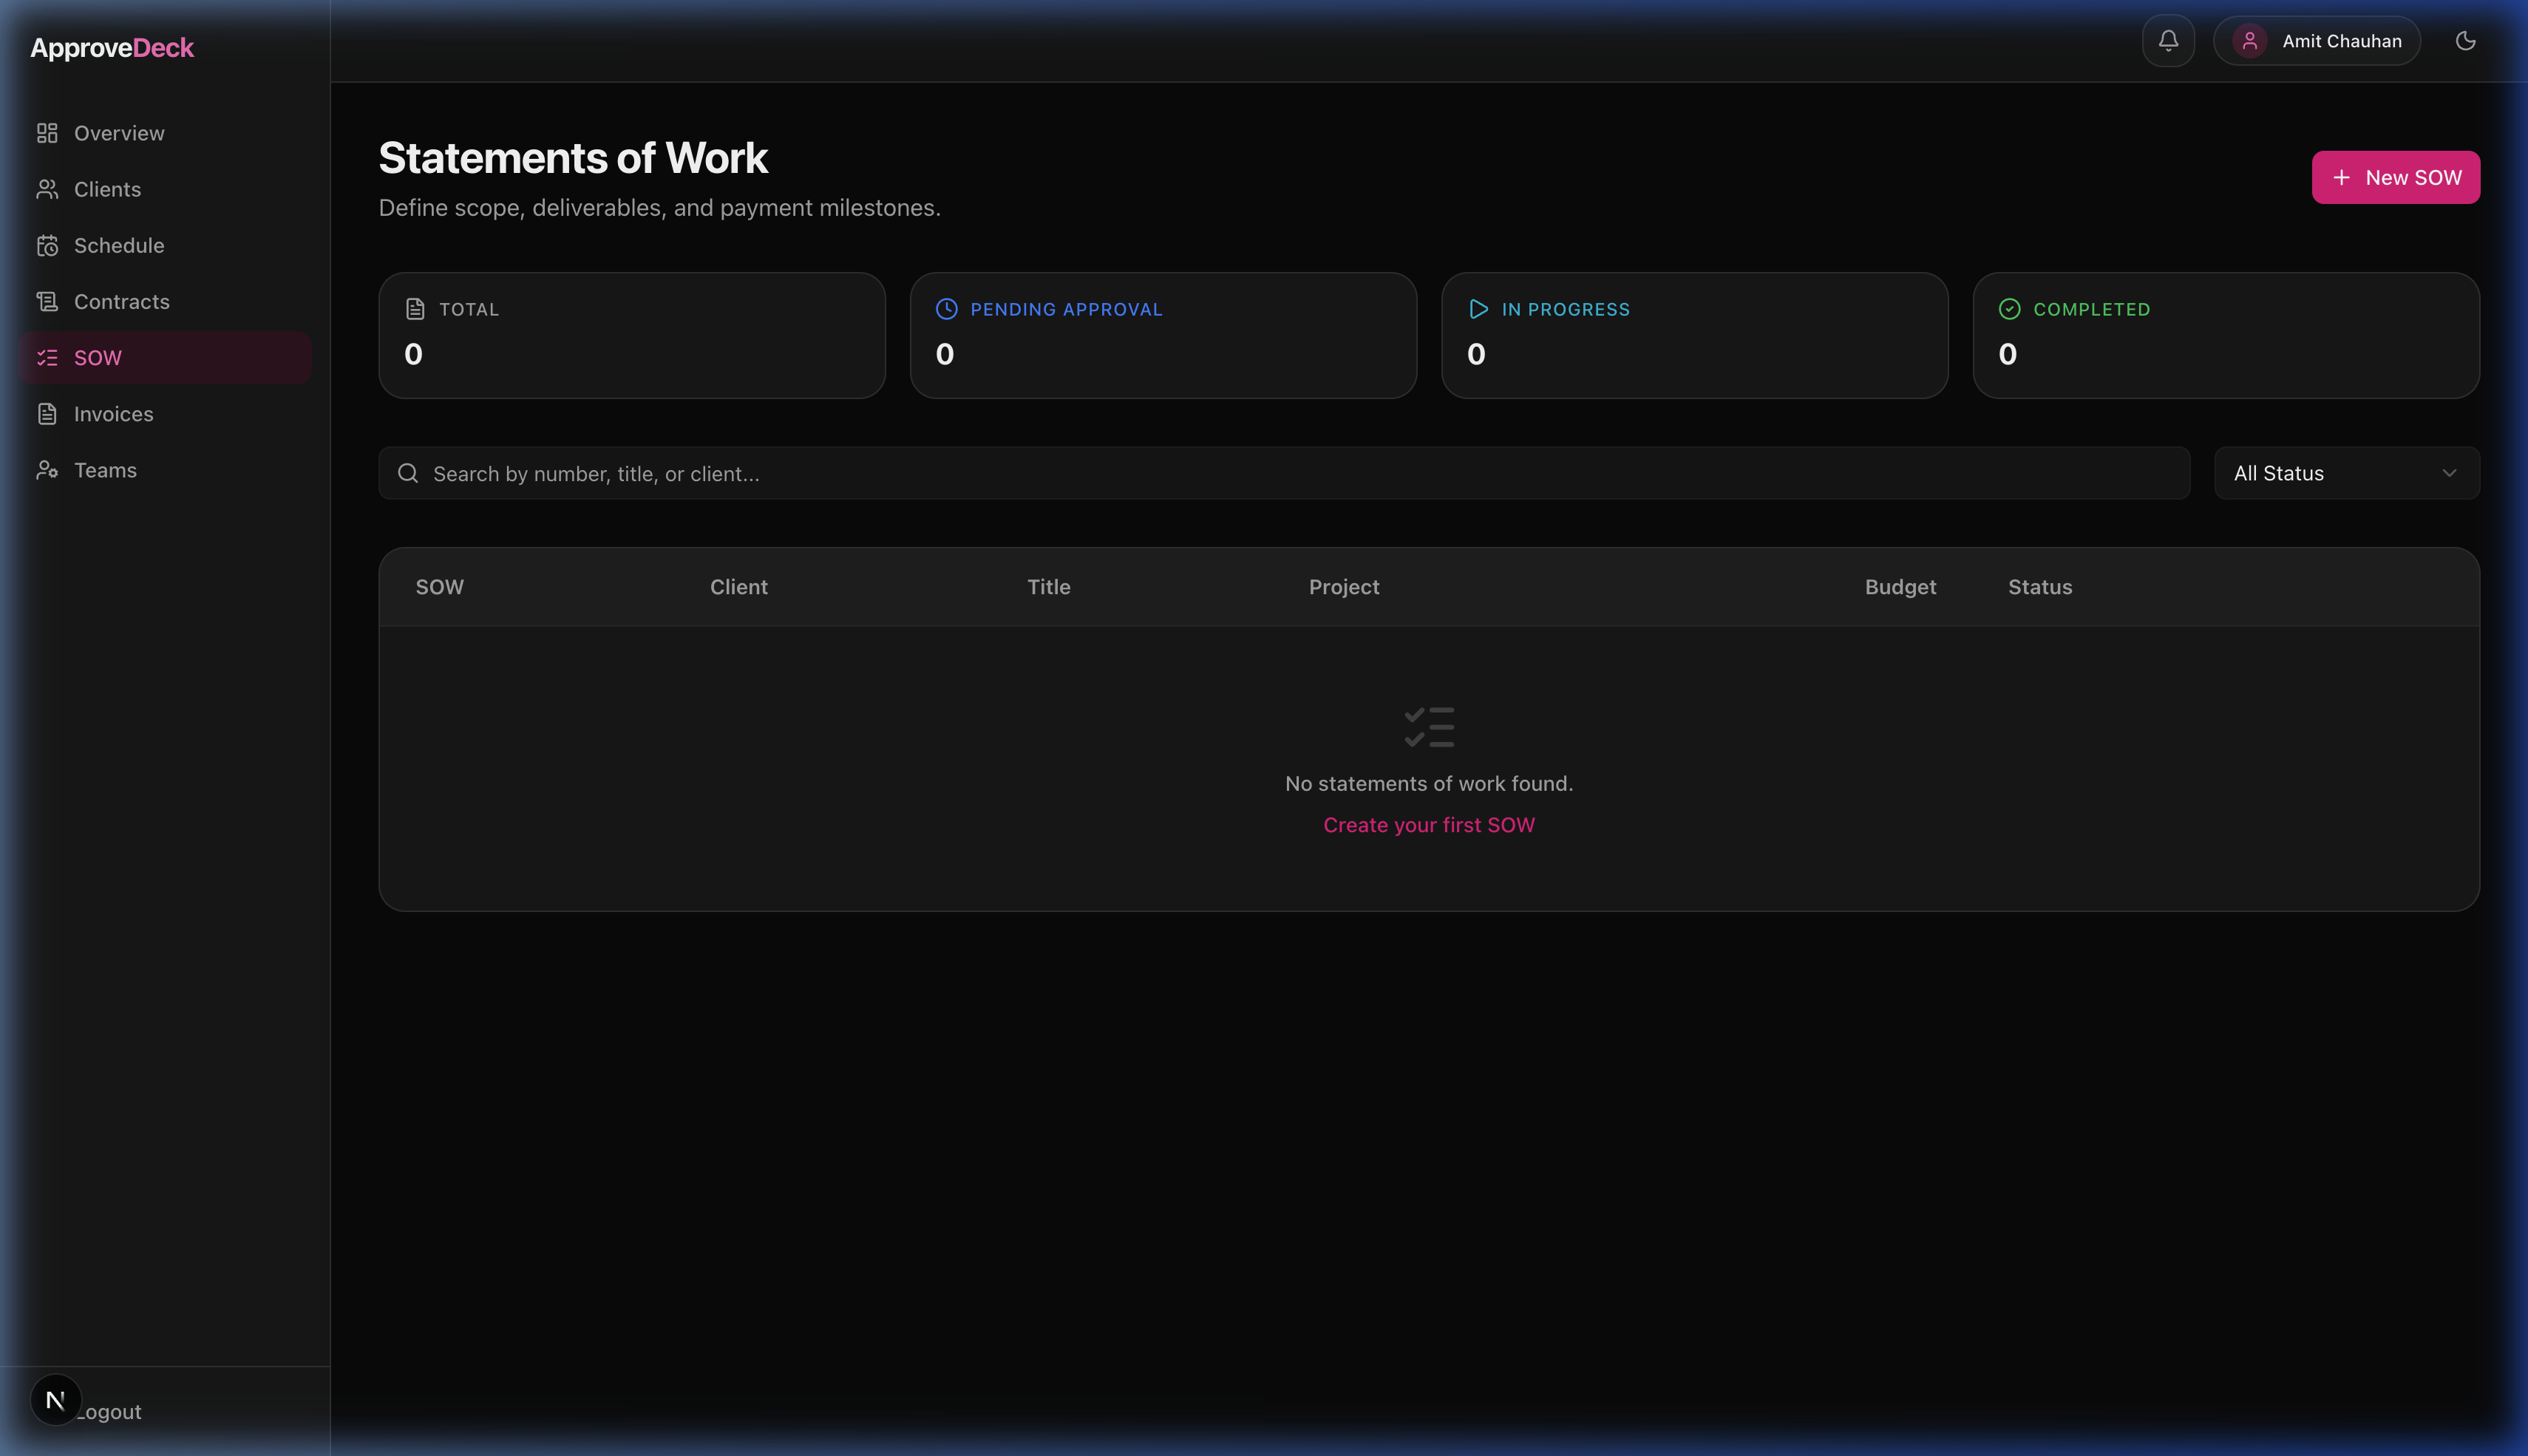
Task: Click the Next.js dev tools badge
Action: 55,1400
